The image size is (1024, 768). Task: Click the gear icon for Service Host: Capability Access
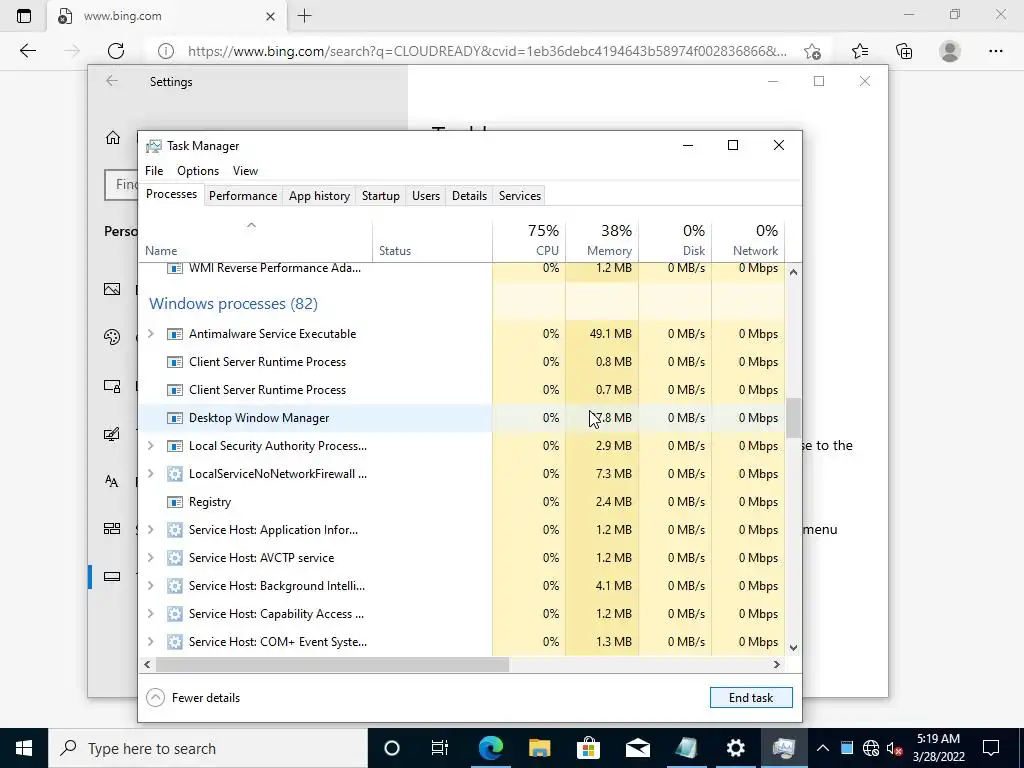pyautogui.click(x=174, y=614)
